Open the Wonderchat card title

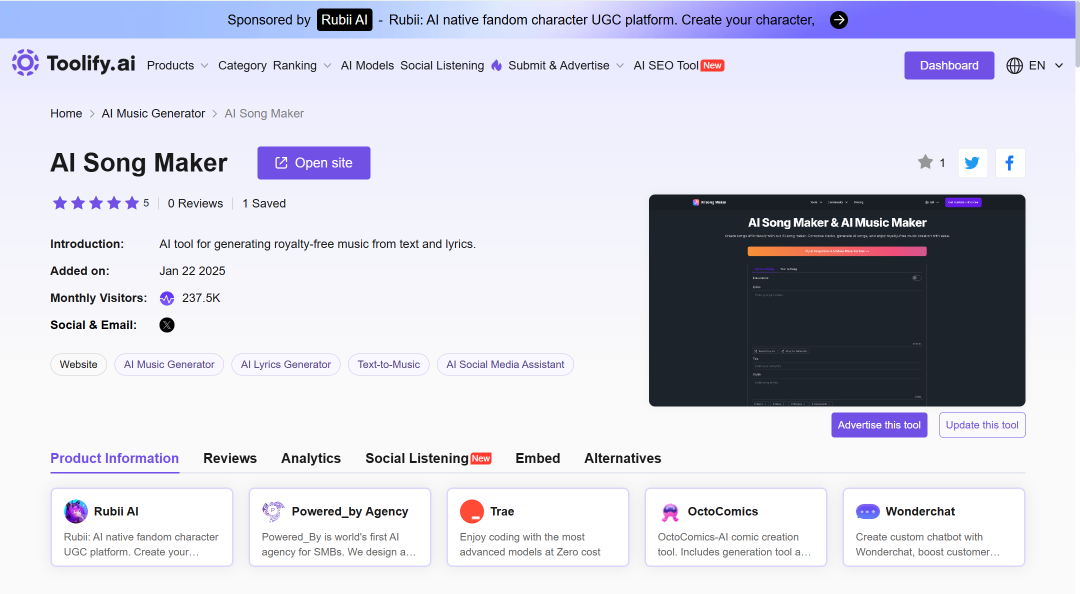click(x=920, y=511)
